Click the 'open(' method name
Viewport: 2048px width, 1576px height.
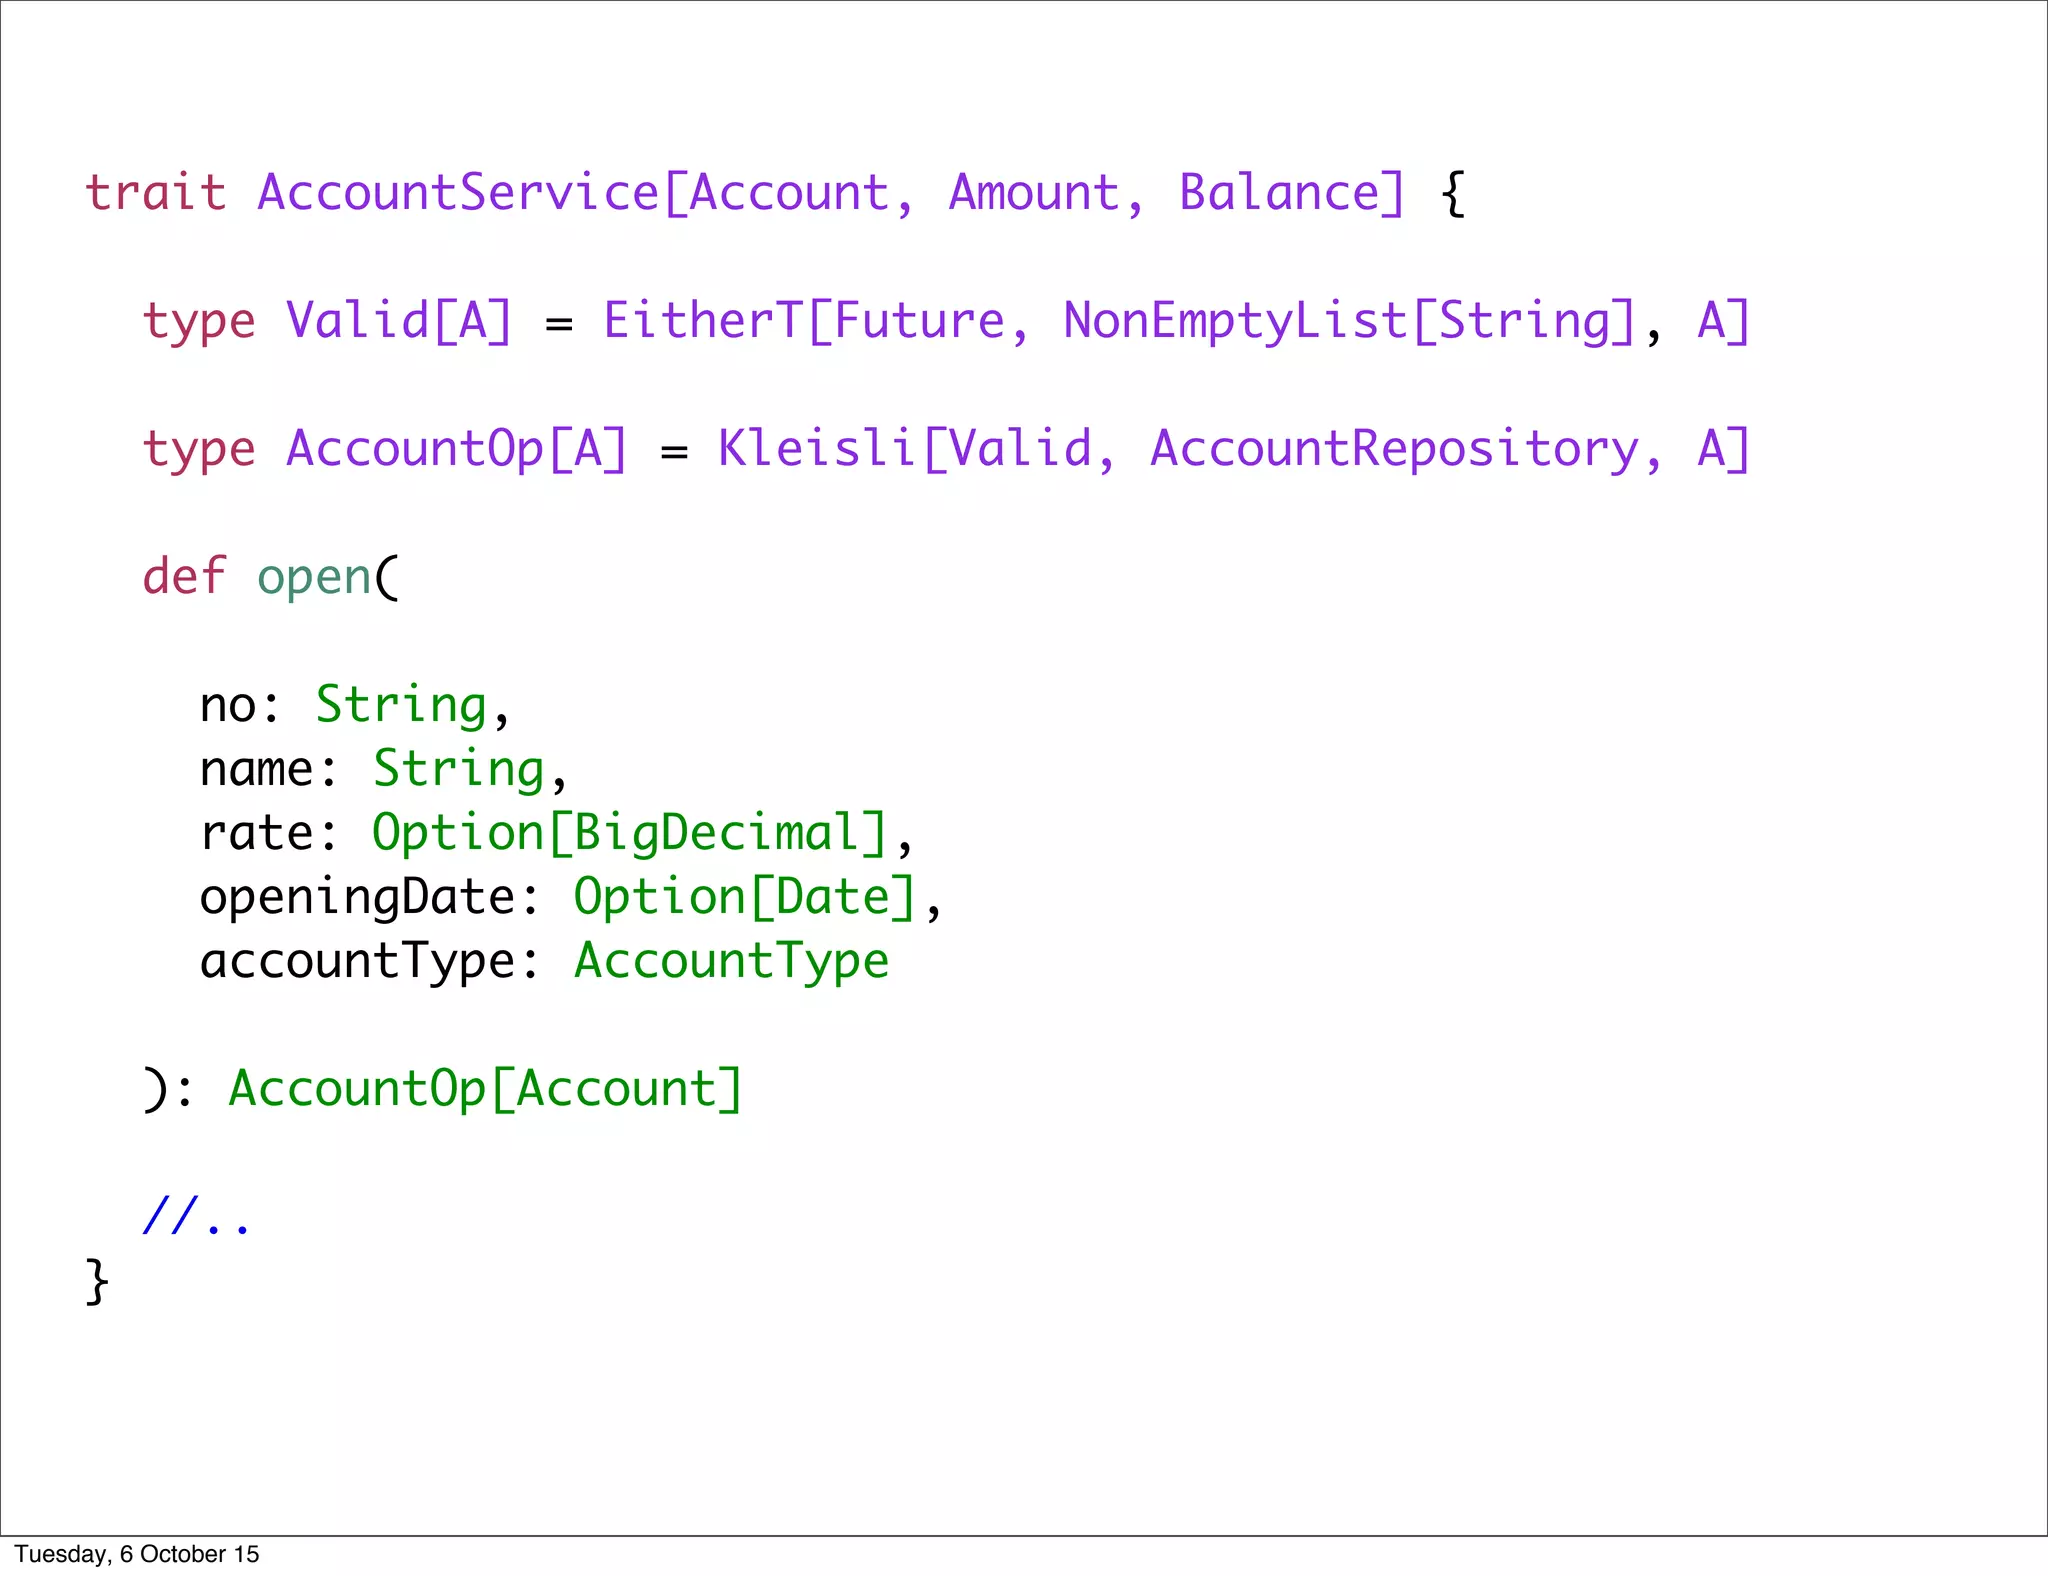328,578
